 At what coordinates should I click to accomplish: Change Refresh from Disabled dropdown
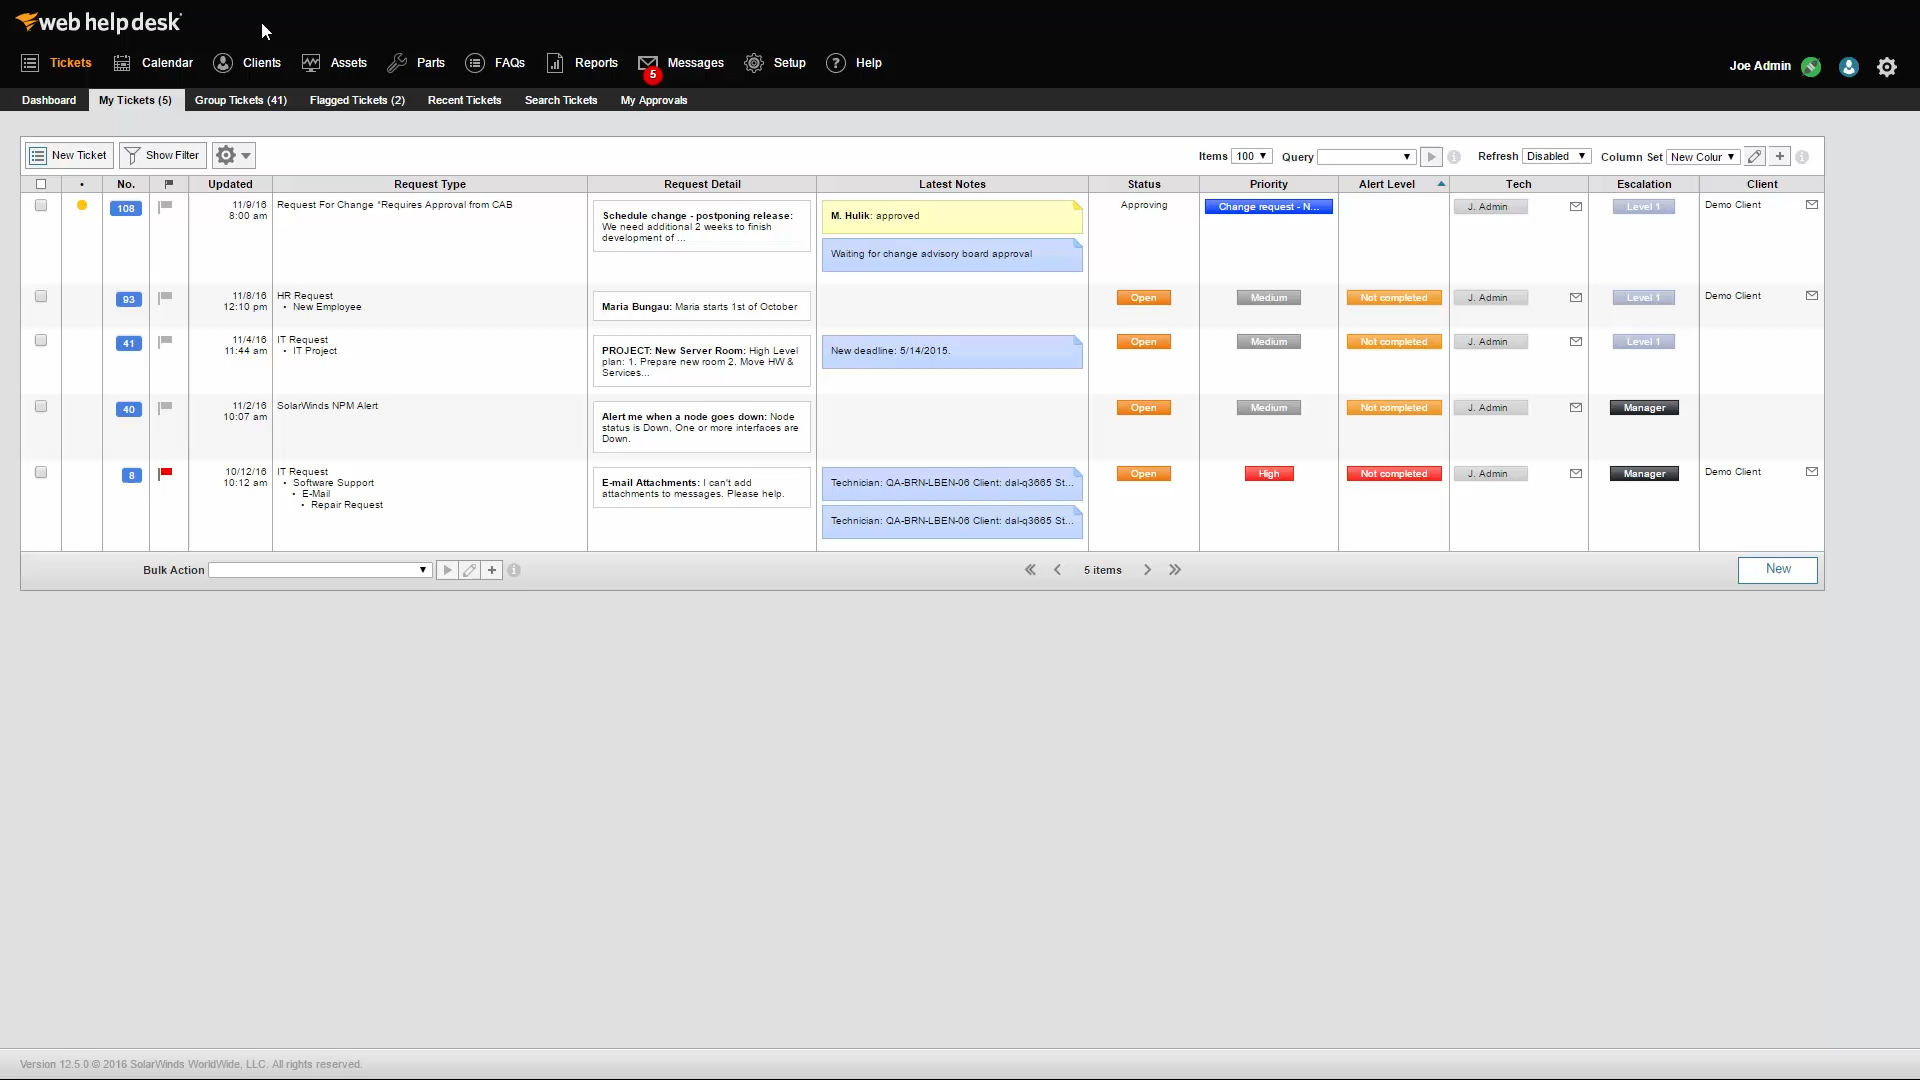1555,156
